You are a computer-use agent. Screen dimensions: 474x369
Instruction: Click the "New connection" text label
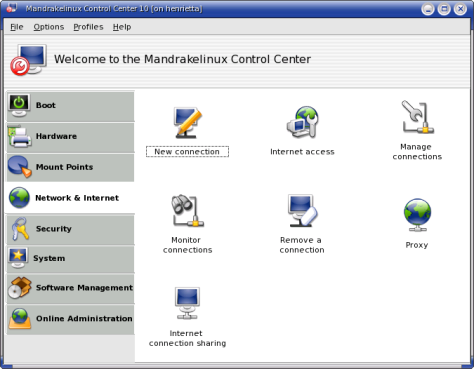point(187,152)
